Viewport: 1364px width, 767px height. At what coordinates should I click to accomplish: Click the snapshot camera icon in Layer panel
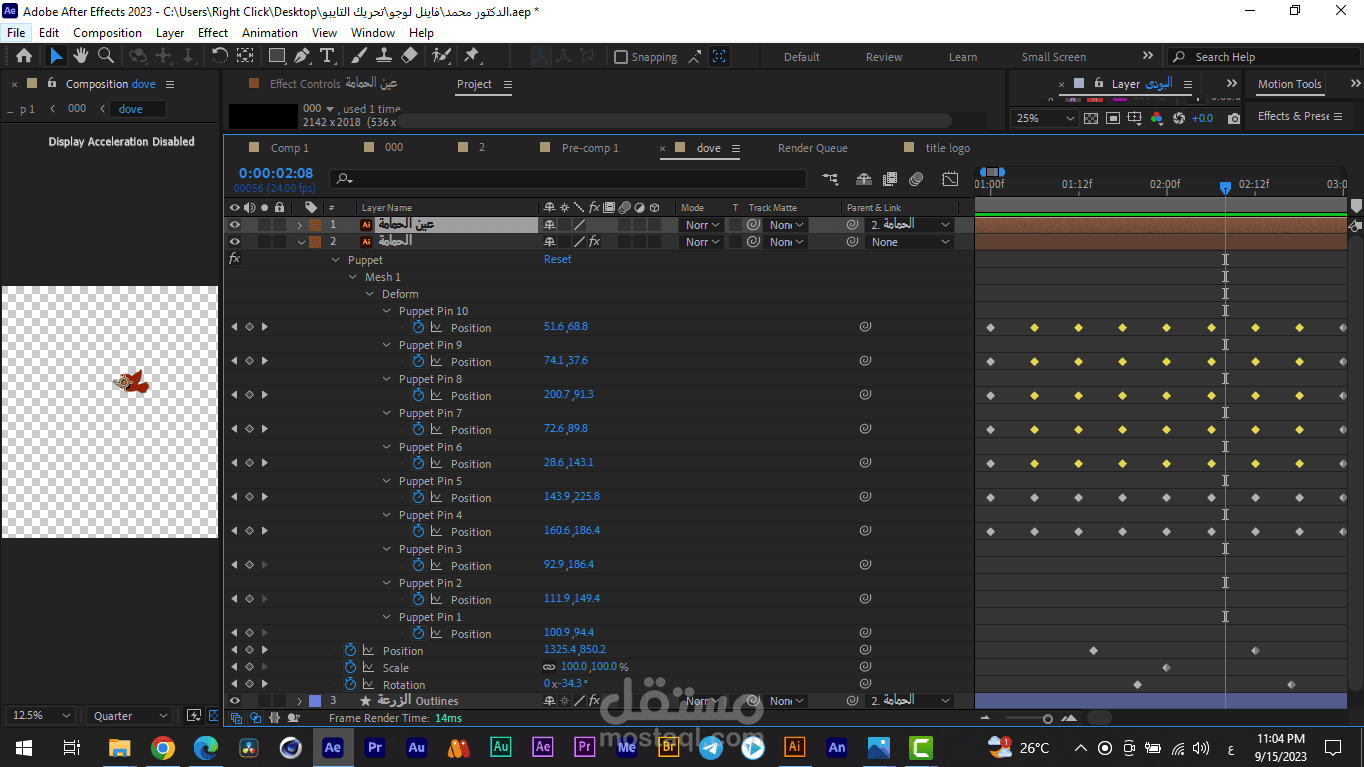click(1234, 118)
